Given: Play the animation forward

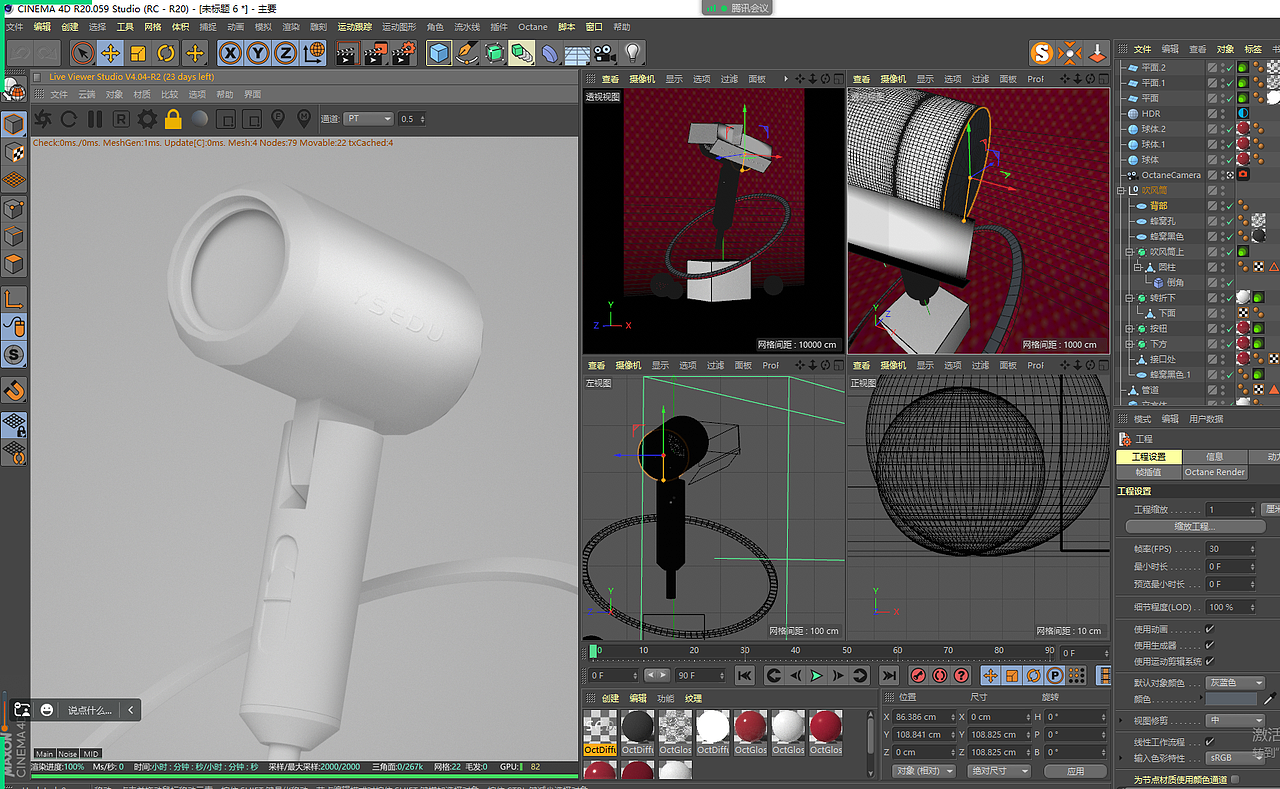Looking at the screenshot, I should tap(816, 676).
